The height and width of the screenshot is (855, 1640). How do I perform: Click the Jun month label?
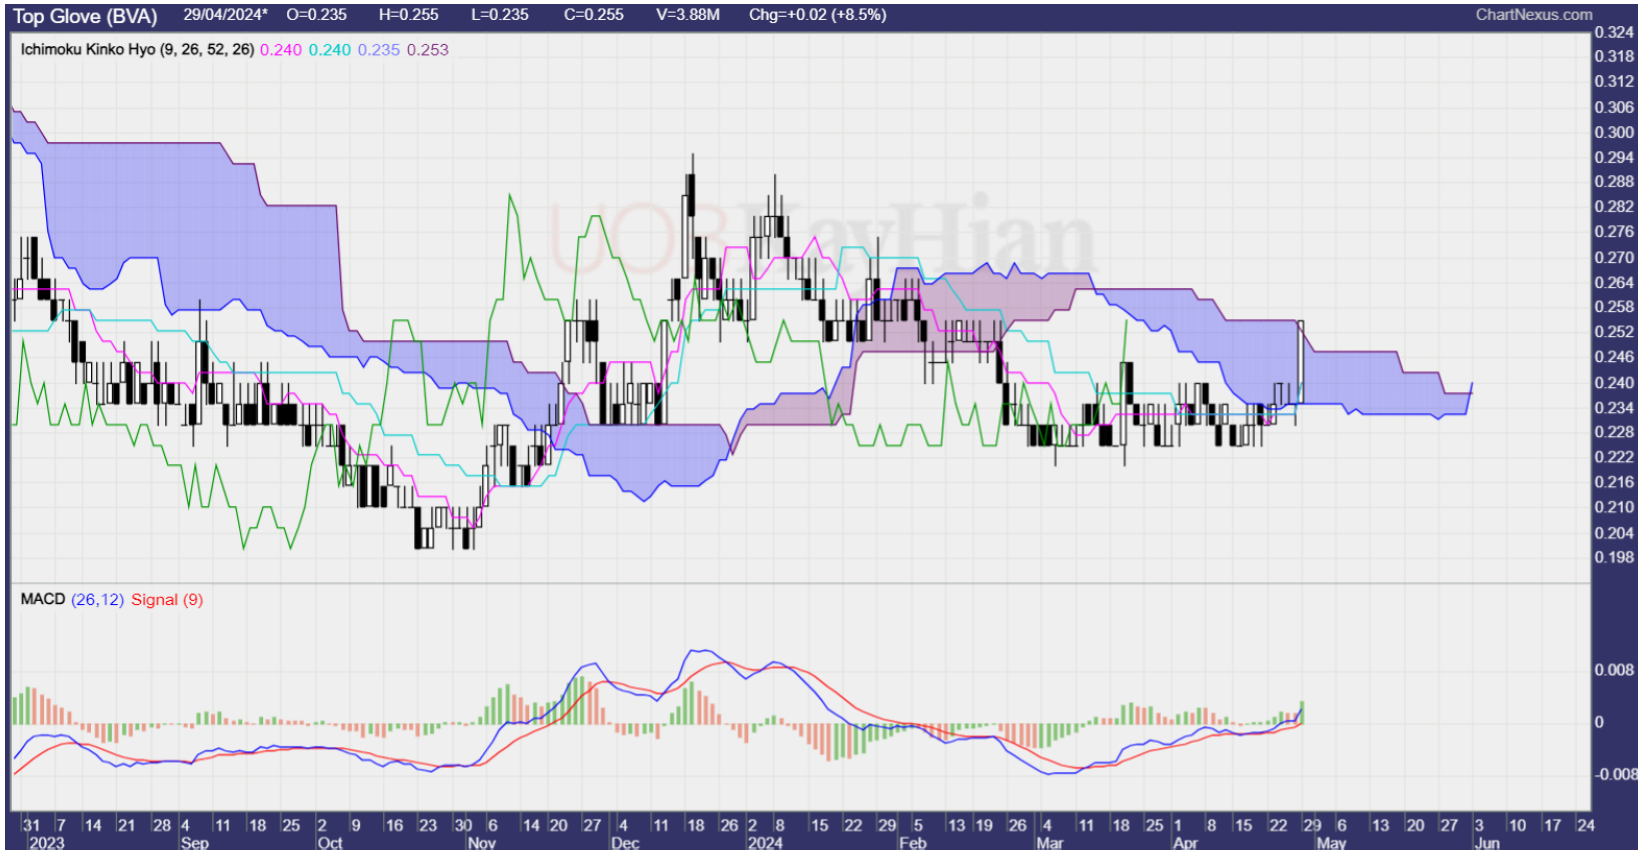pyautogui.click(x=1487, y=843)
